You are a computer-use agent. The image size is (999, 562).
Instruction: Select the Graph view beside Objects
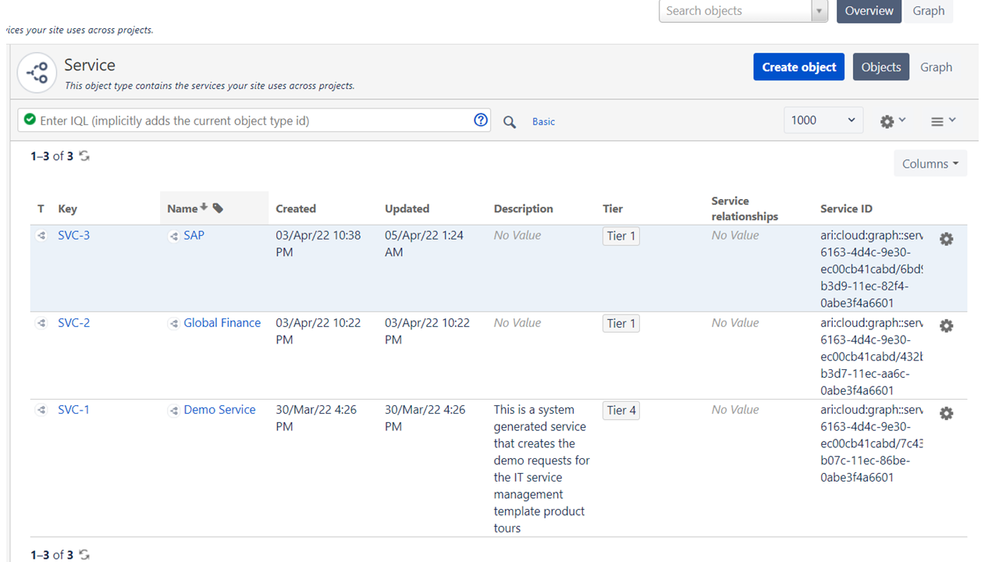(936, 67)
